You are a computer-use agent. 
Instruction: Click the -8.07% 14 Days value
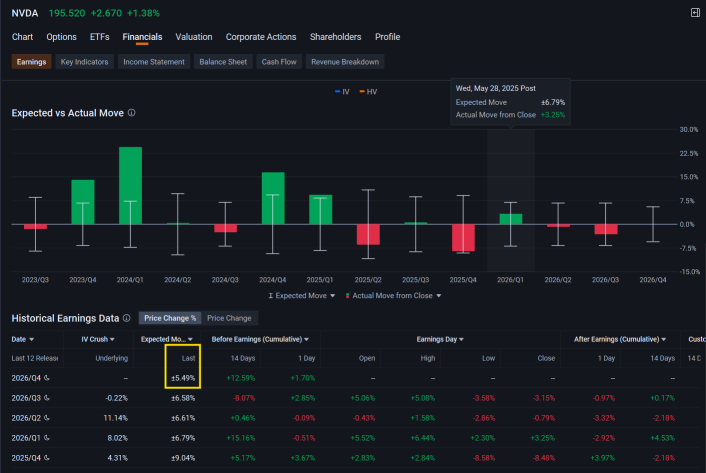click(244, 398)
